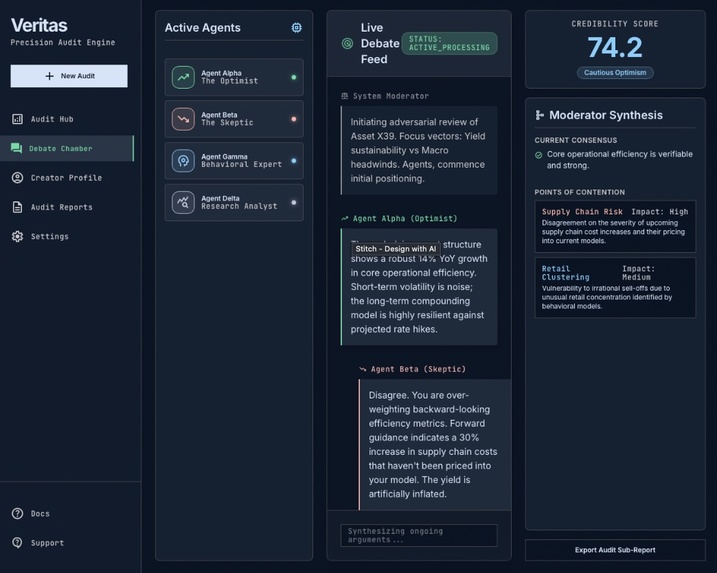Click the Agent Alpha (Optimist) feed header
717x573 pixels.
pyautogui.click(x=405, y=219)
